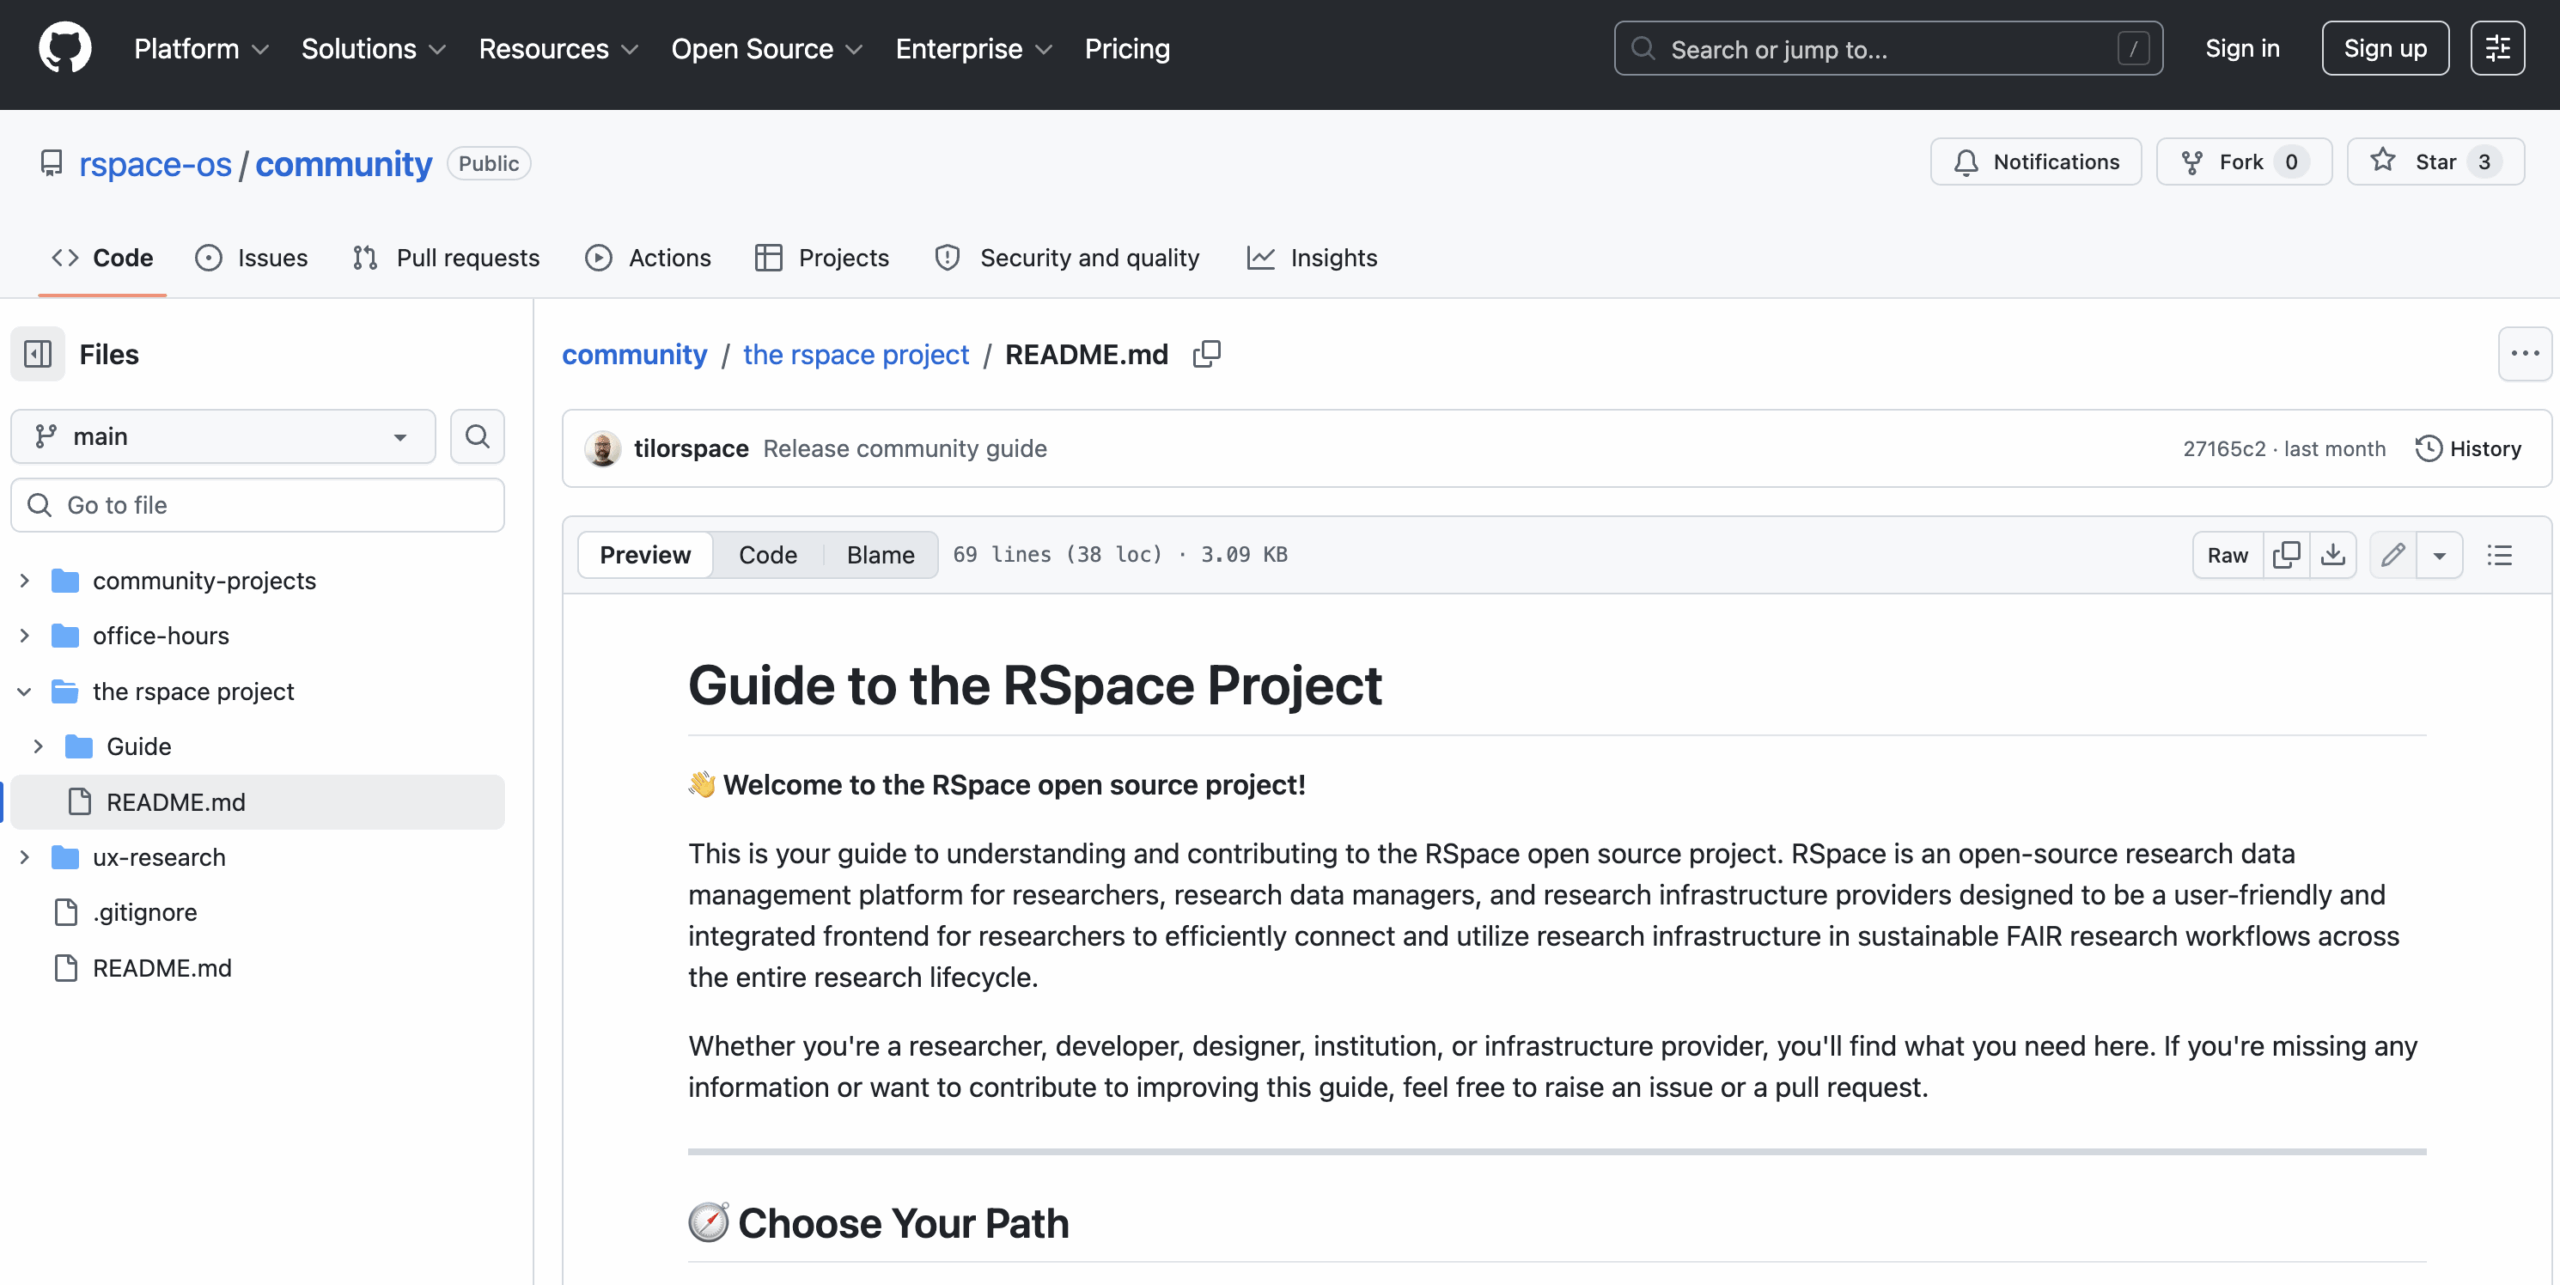Switch to Code view

click(x=768, y=554)
